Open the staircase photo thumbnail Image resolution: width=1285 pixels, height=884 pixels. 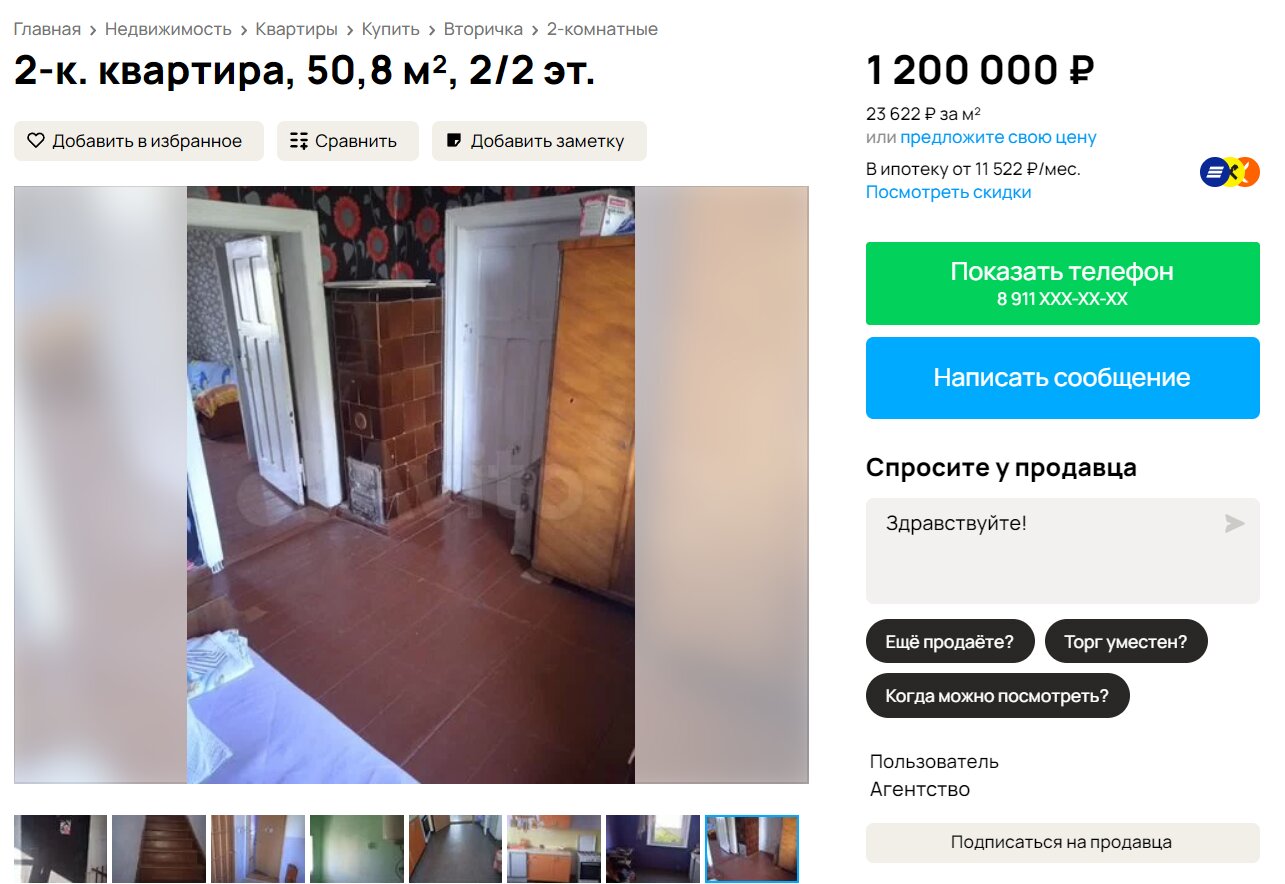[x=159, y=849]
